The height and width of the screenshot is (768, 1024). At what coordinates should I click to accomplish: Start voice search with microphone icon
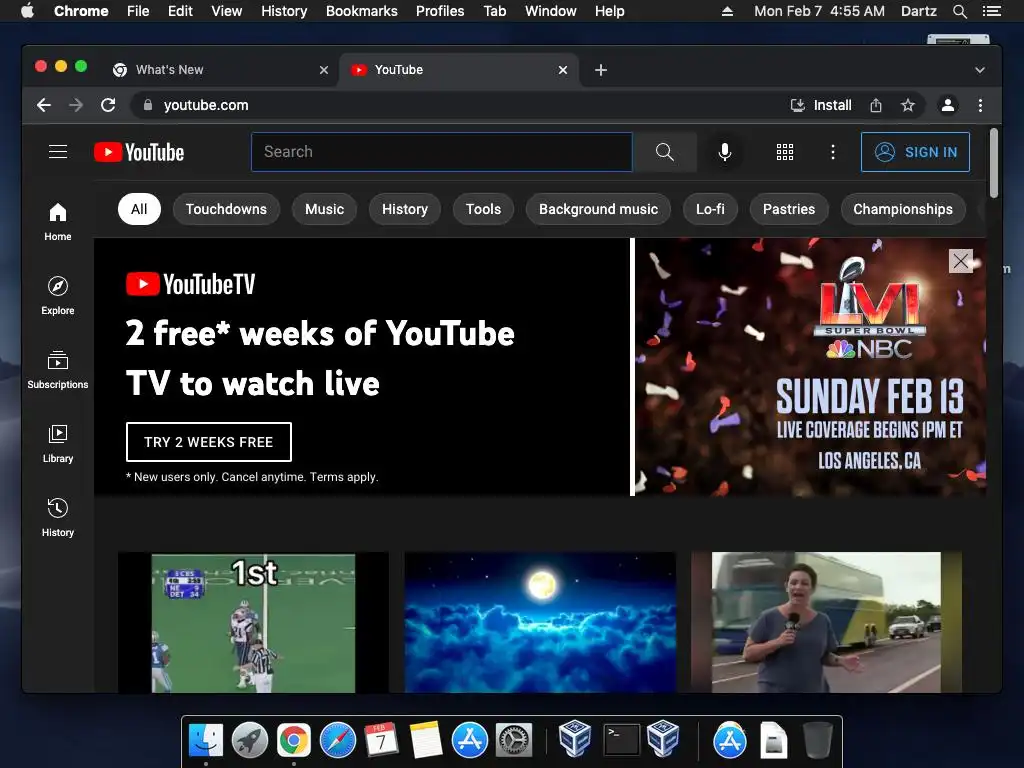click(x=724, y=152)
